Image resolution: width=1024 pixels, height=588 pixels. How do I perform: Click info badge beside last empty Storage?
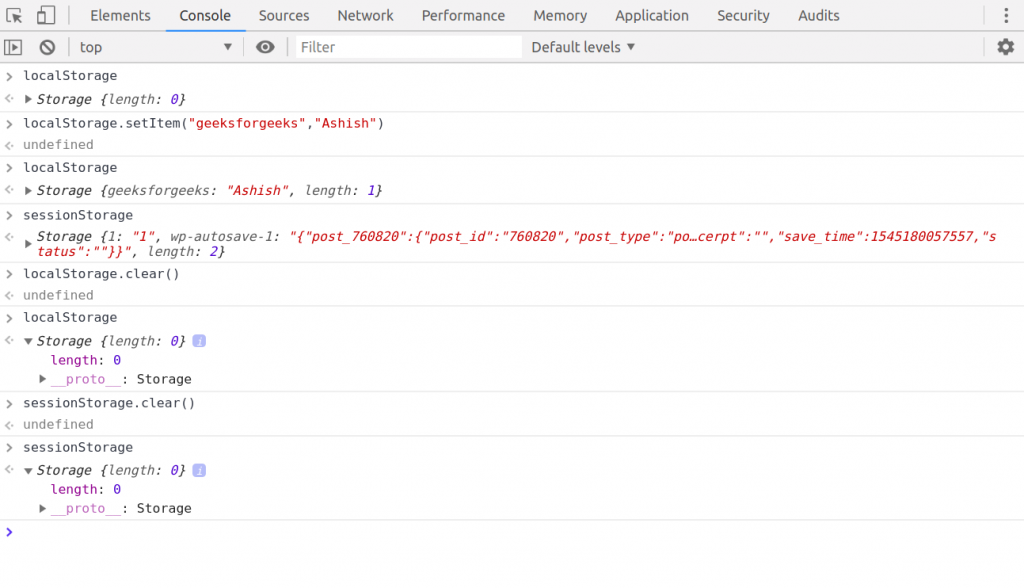coord(199,470)
